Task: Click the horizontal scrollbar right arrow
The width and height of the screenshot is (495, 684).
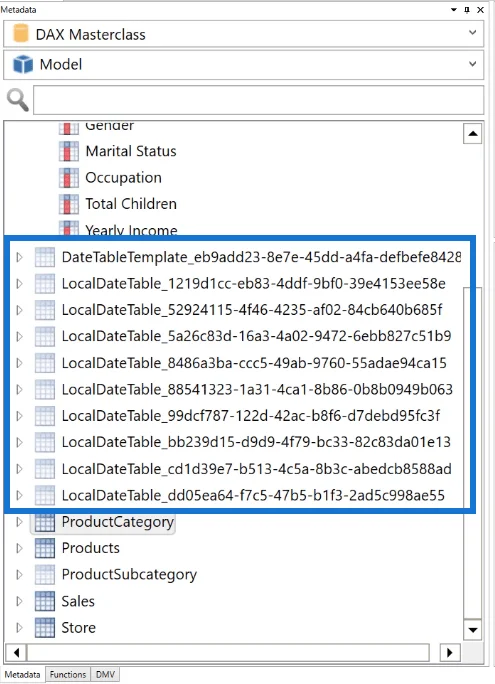Action: (450, 653)
